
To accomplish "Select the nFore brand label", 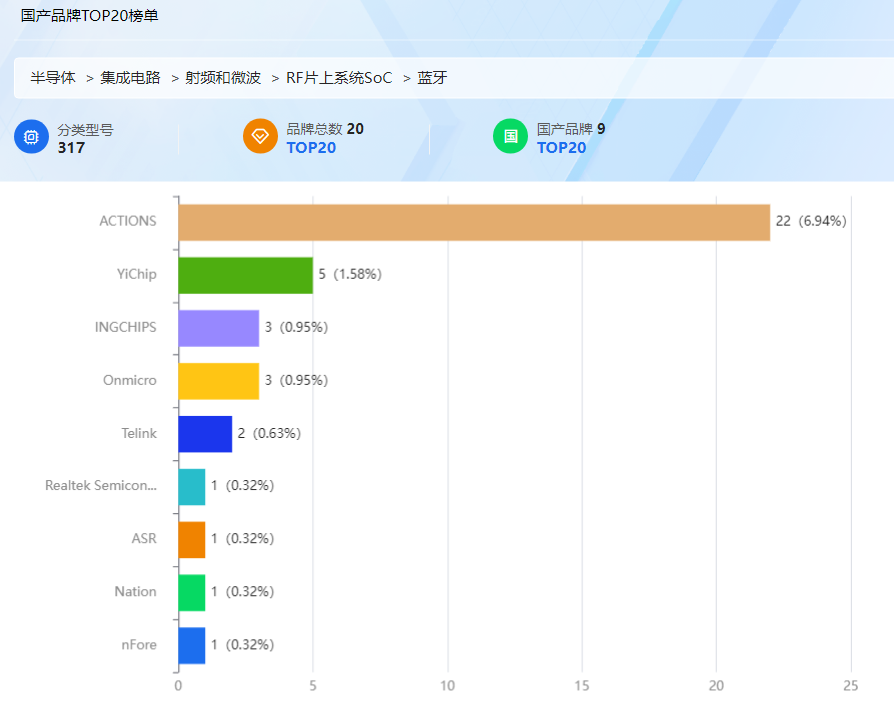I will coord(139,645).
